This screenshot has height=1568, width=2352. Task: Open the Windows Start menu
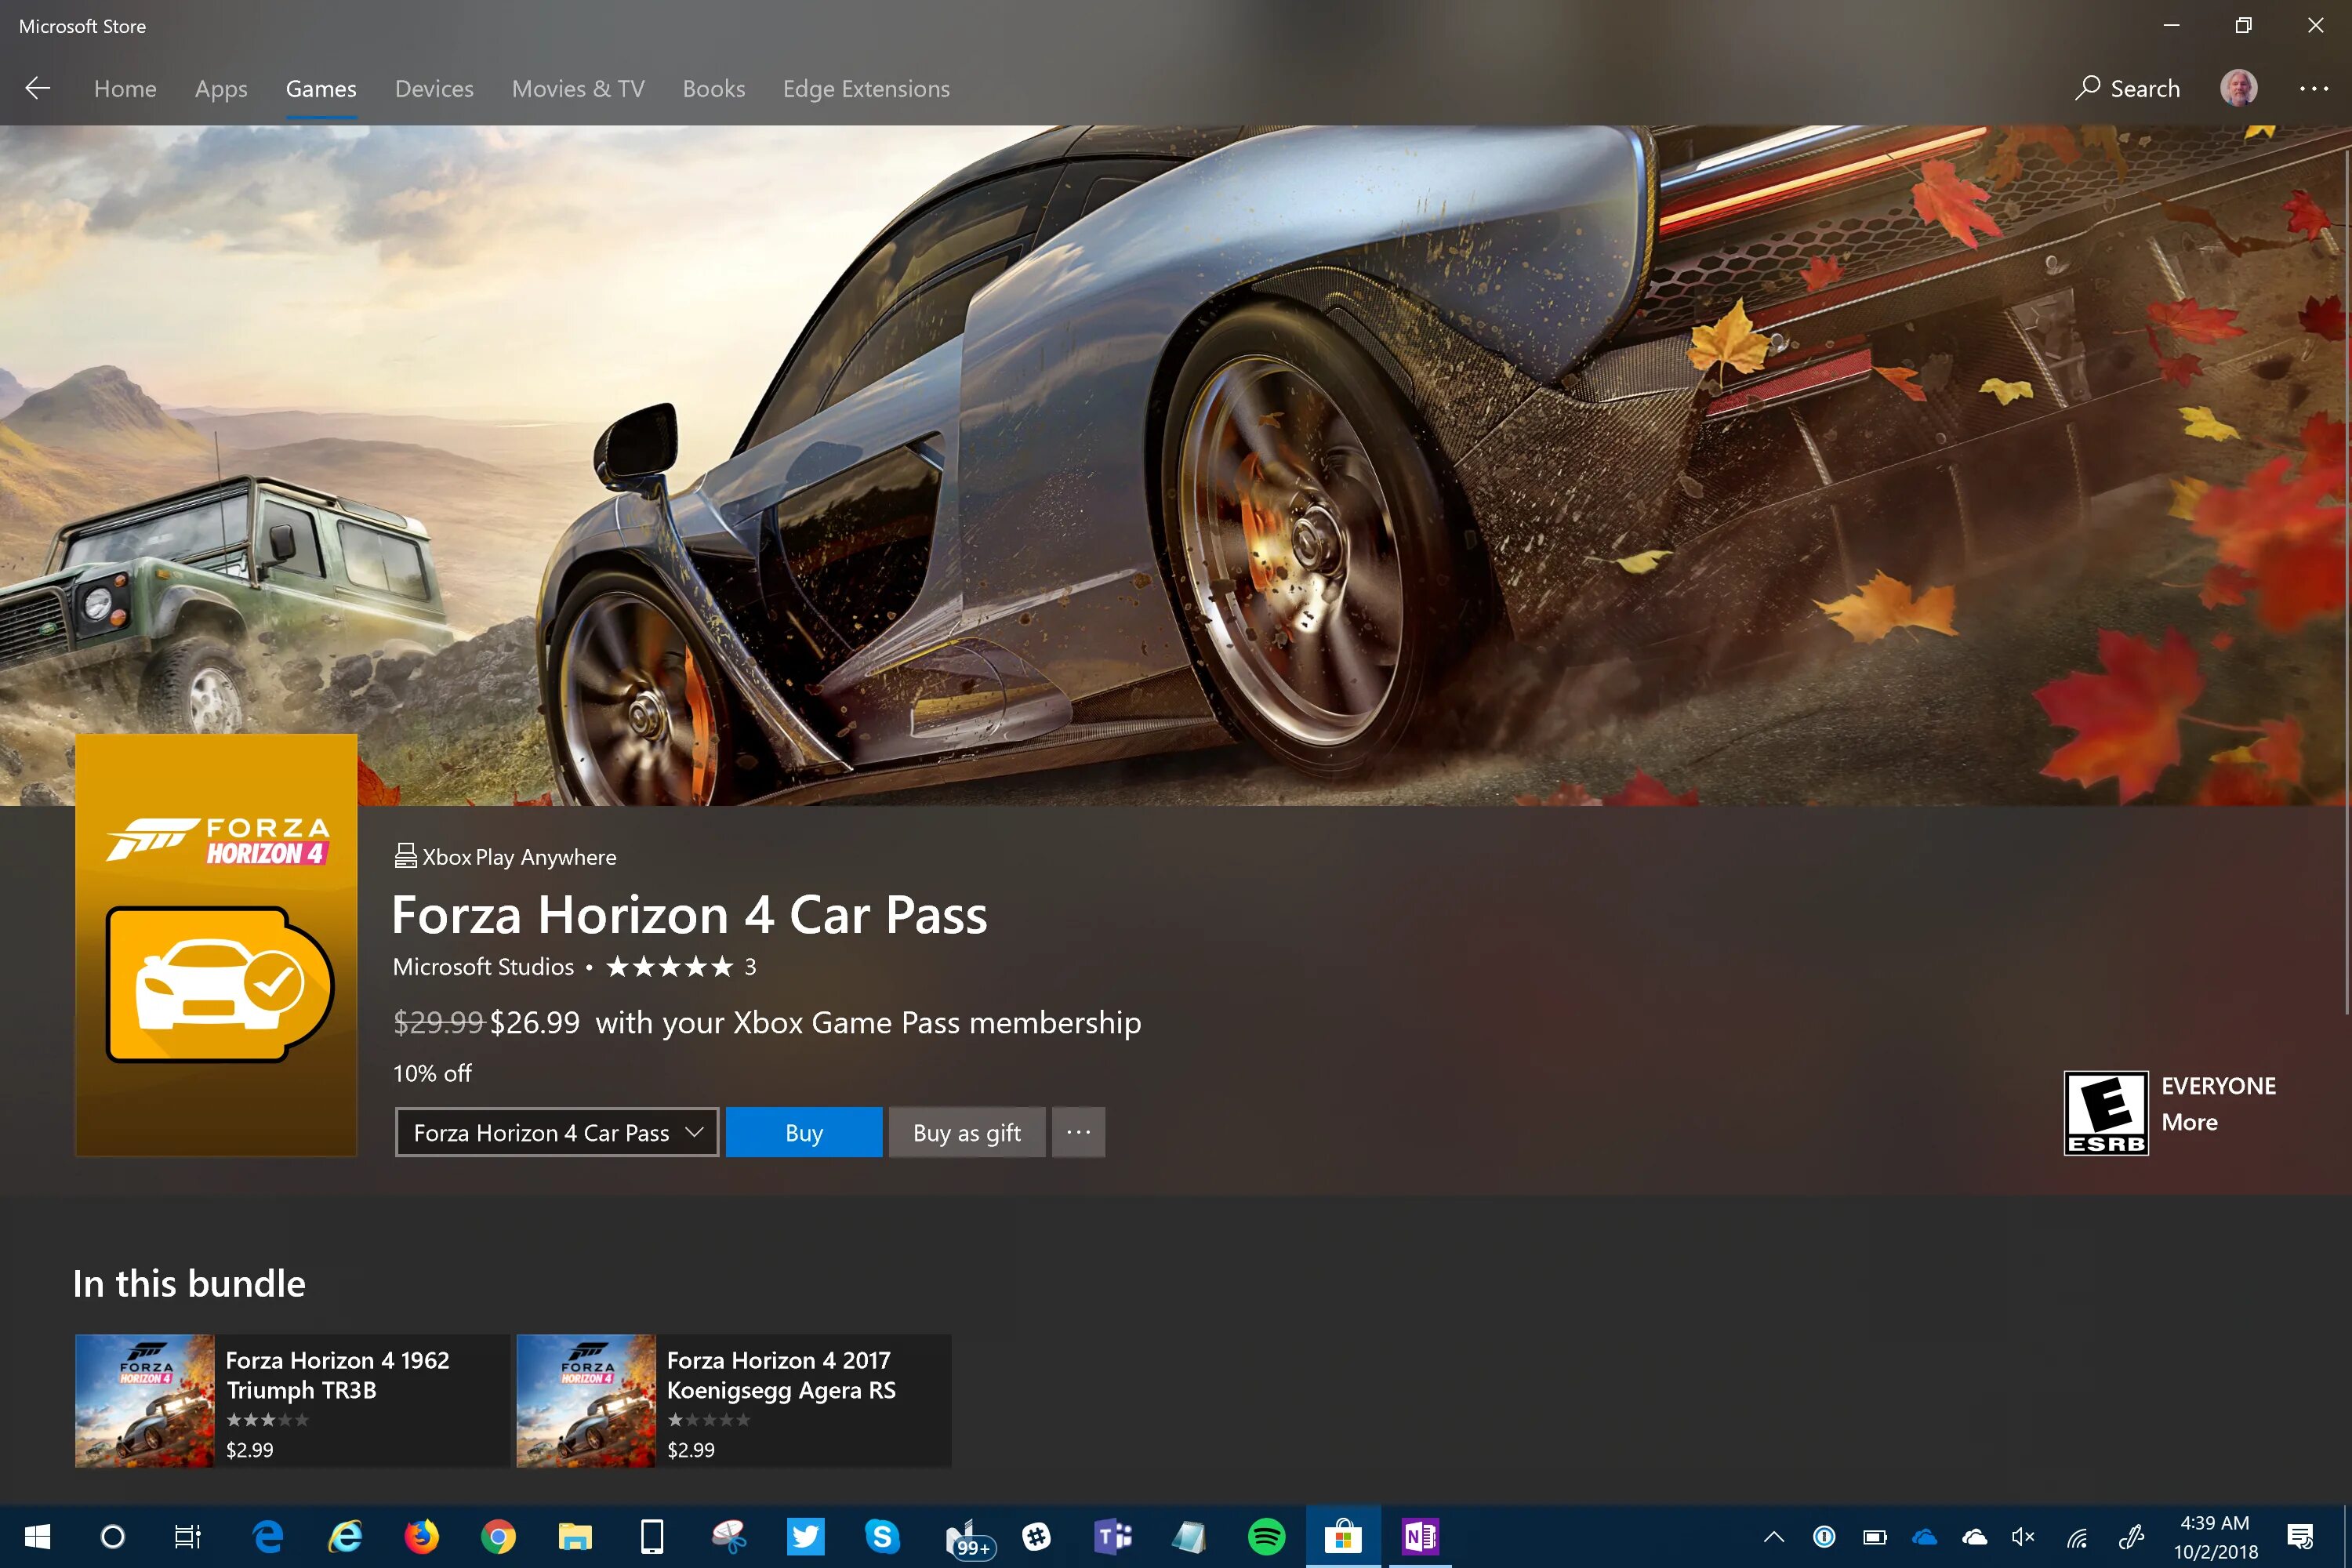(37, 1536)
